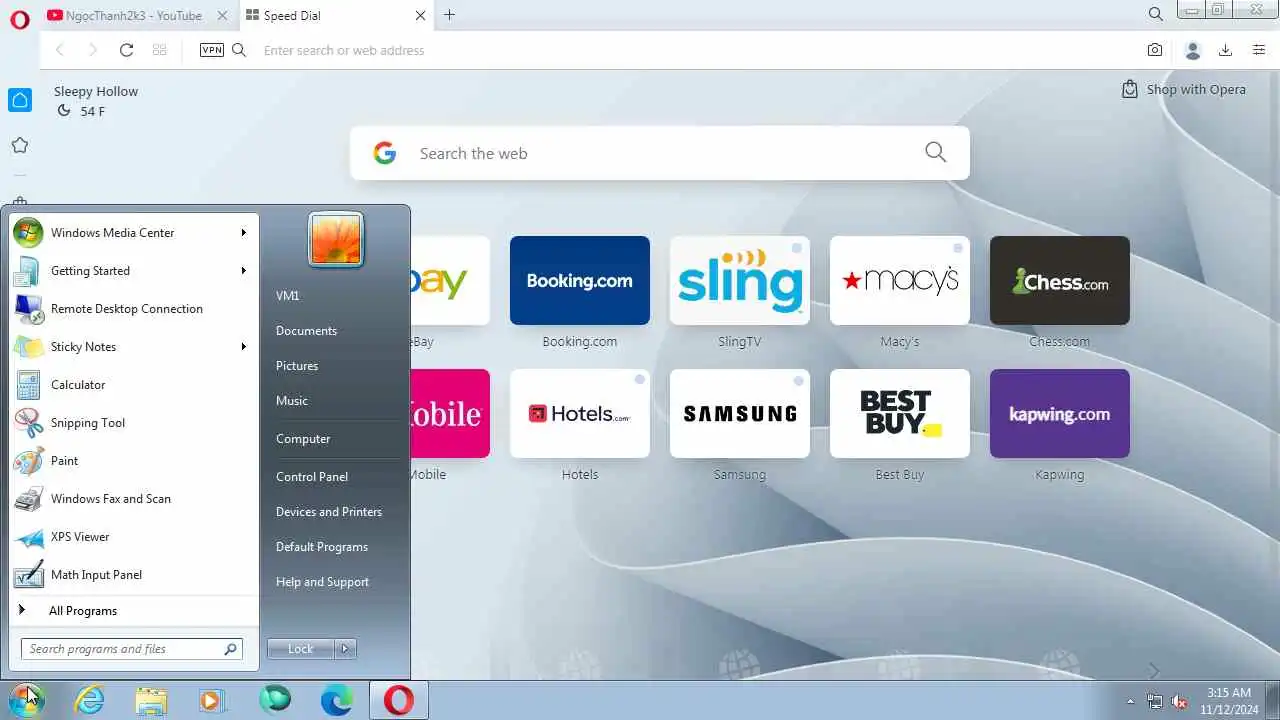The image size is (1280, 720).
Task: Open Paint from Start menu
Action: click(x=132, y=460)
